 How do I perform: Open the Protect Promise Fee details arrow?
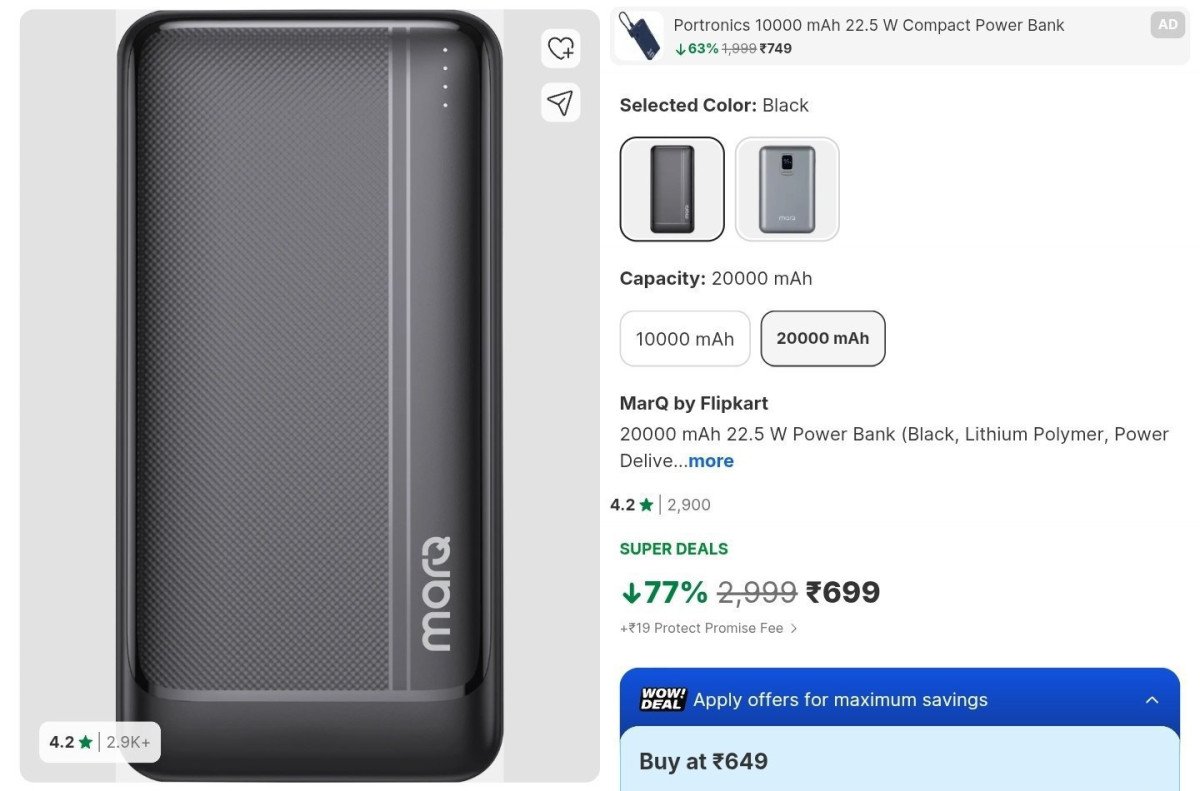point(794,629)
